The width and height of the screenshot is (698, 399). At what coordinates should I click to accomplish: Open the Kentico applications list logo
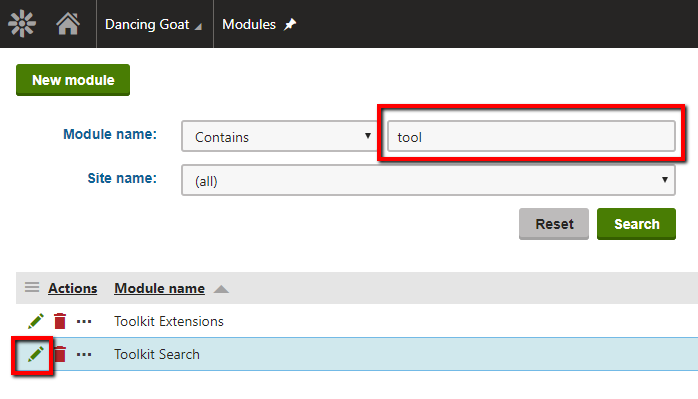click(22, 24)
